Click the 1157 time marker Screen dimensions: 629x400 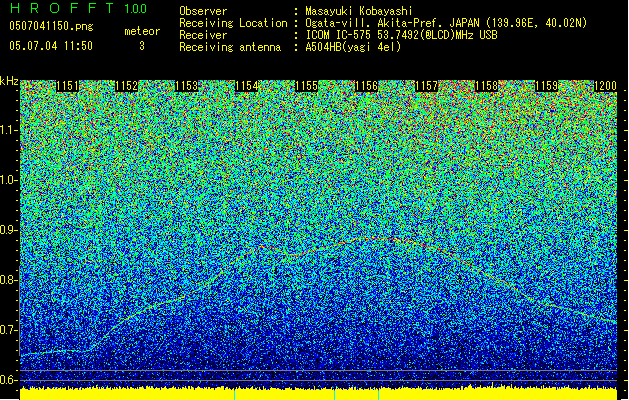pos(426,86)
